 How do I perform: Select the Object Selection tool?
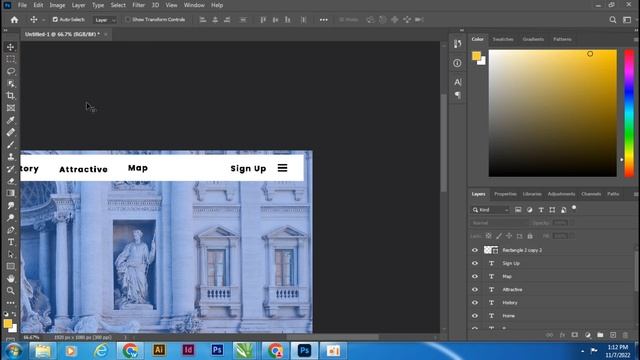(11, 84)
